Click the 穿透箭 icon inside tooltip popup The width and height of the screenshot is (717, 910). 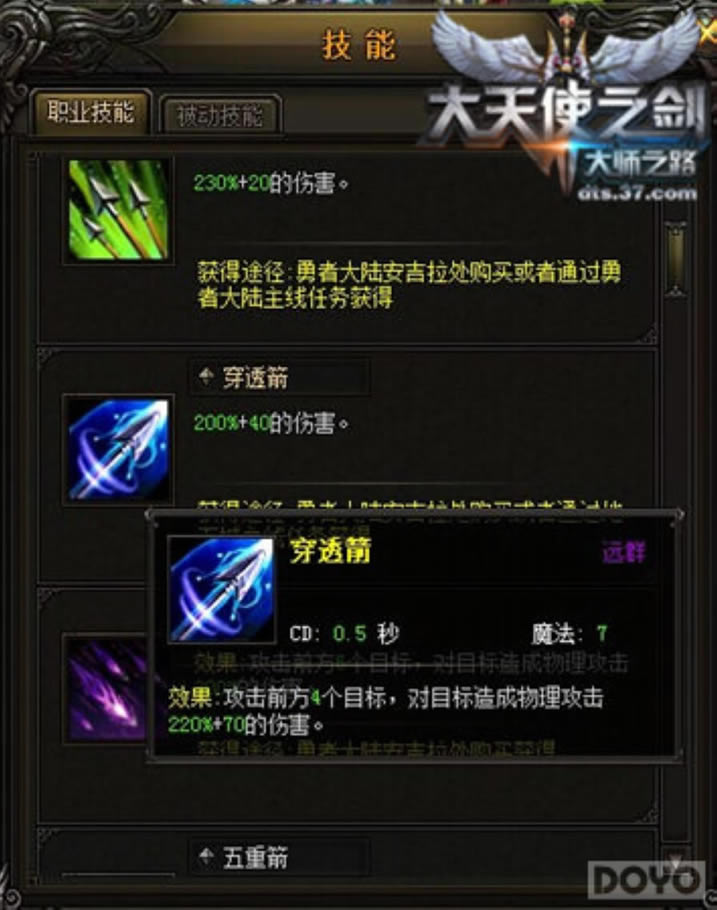click(221, 590)
